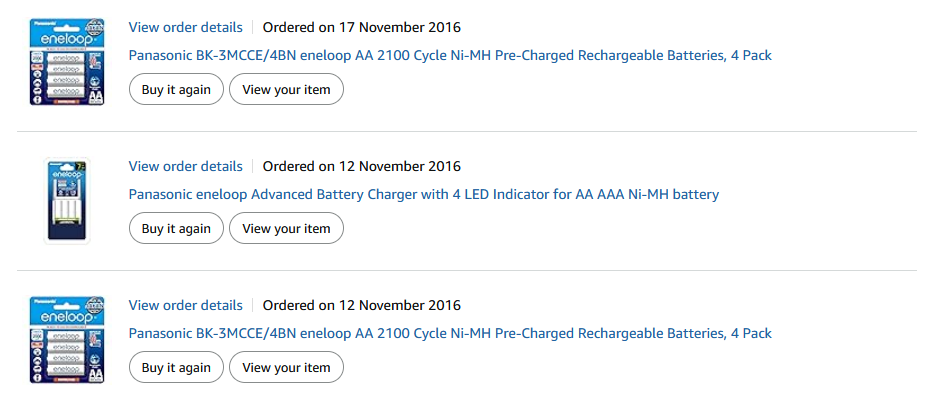
Task: Select order date text beside the charger order
Action: pyautogui.click(x=362, y=166)
